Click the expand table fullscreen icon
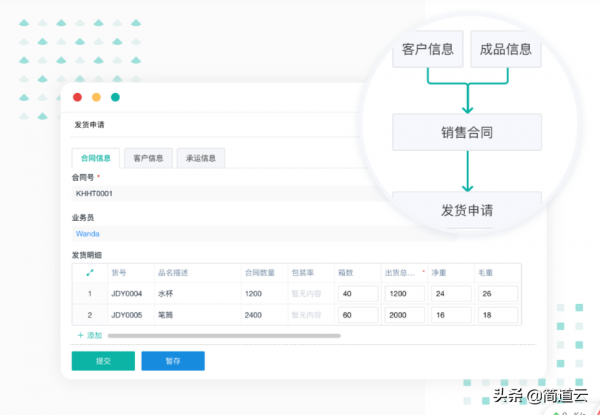600x415 pixels. pos(90,272)
